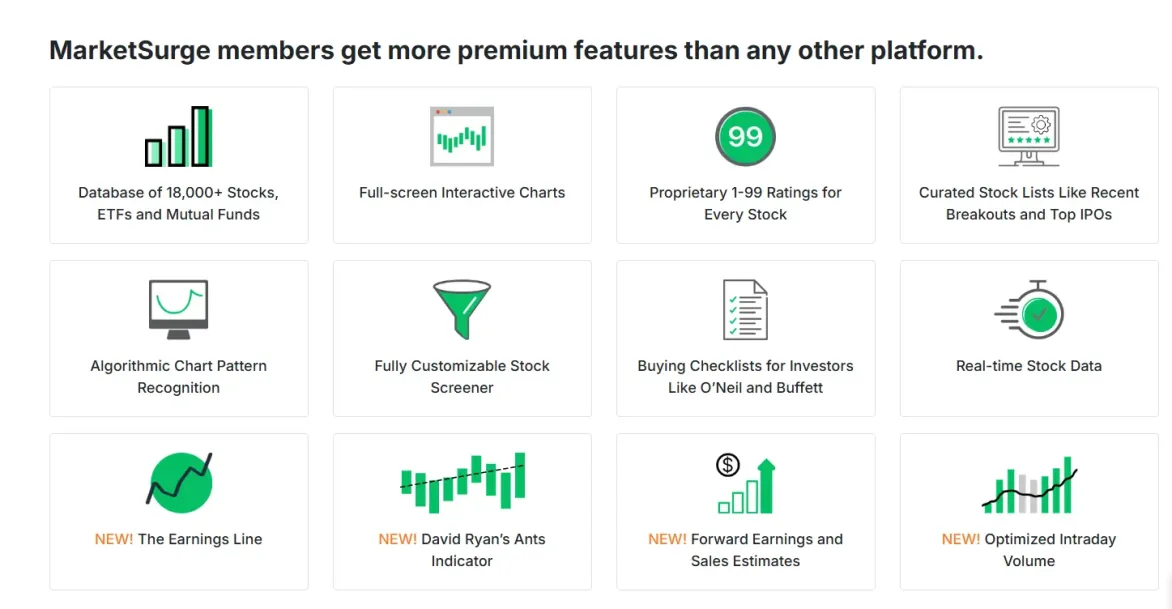Click the dollar sign forward earnings icon

pyautogui.click(x=745, y=483)
